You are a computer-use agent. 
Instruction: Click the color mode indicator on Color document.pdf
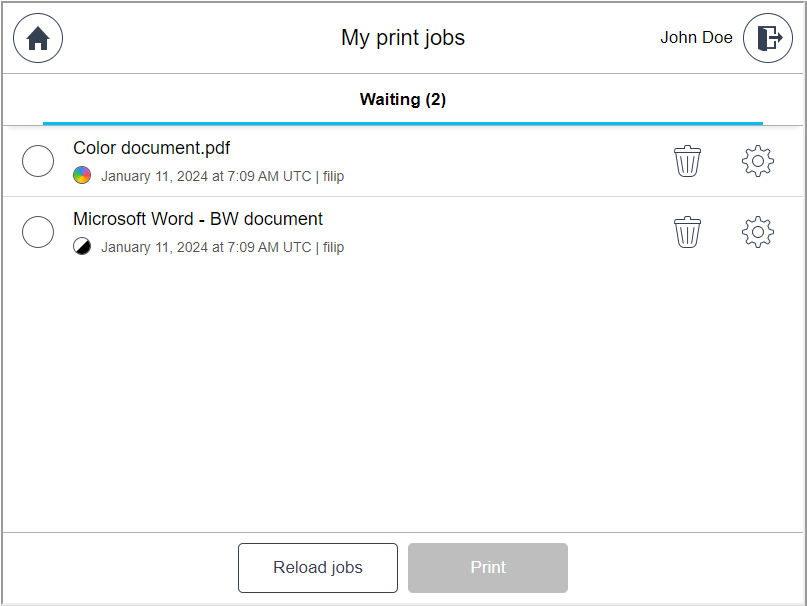[81, 176]
